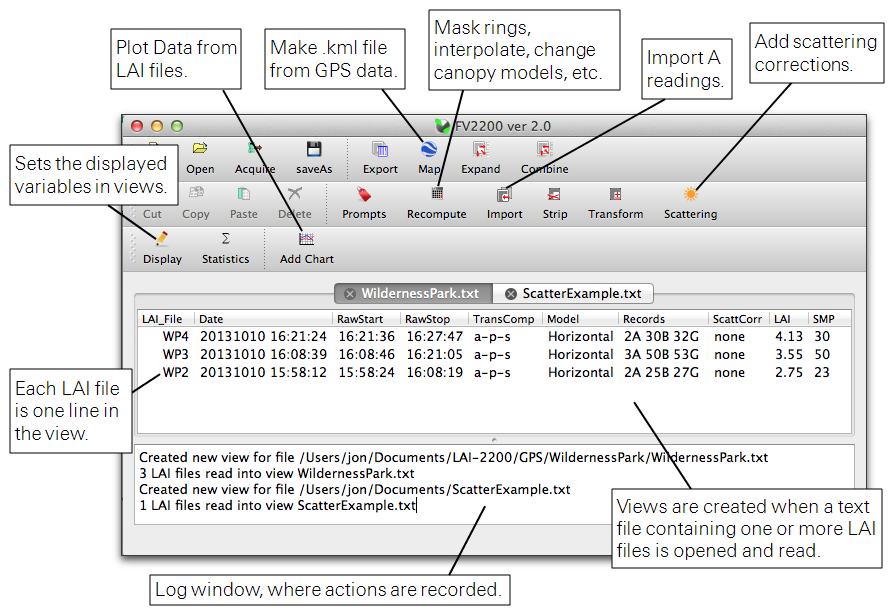Screen dimensions: 889x615
Task: Close the WildernessPark.txt tab
Action: pos(350,293)
